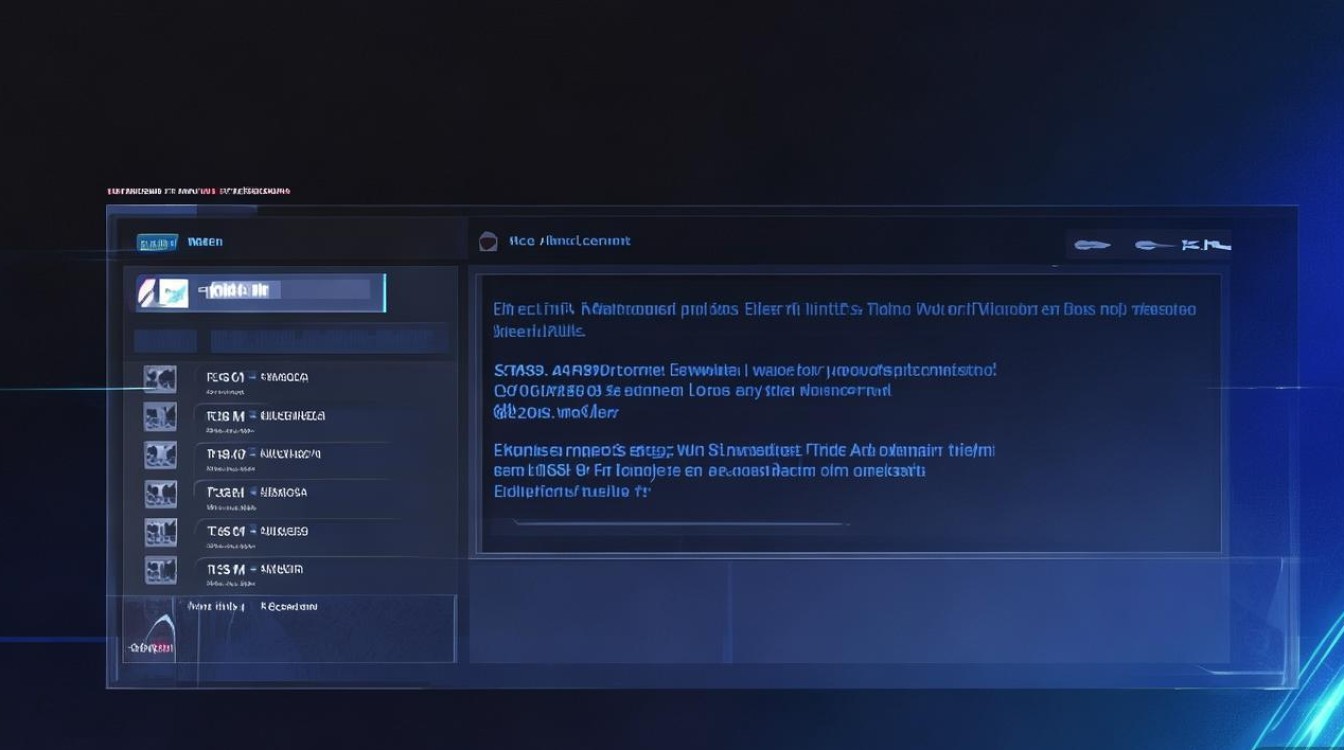
Task: Open the sixth sidebar list entry's icon
Action: pos(160,570)
